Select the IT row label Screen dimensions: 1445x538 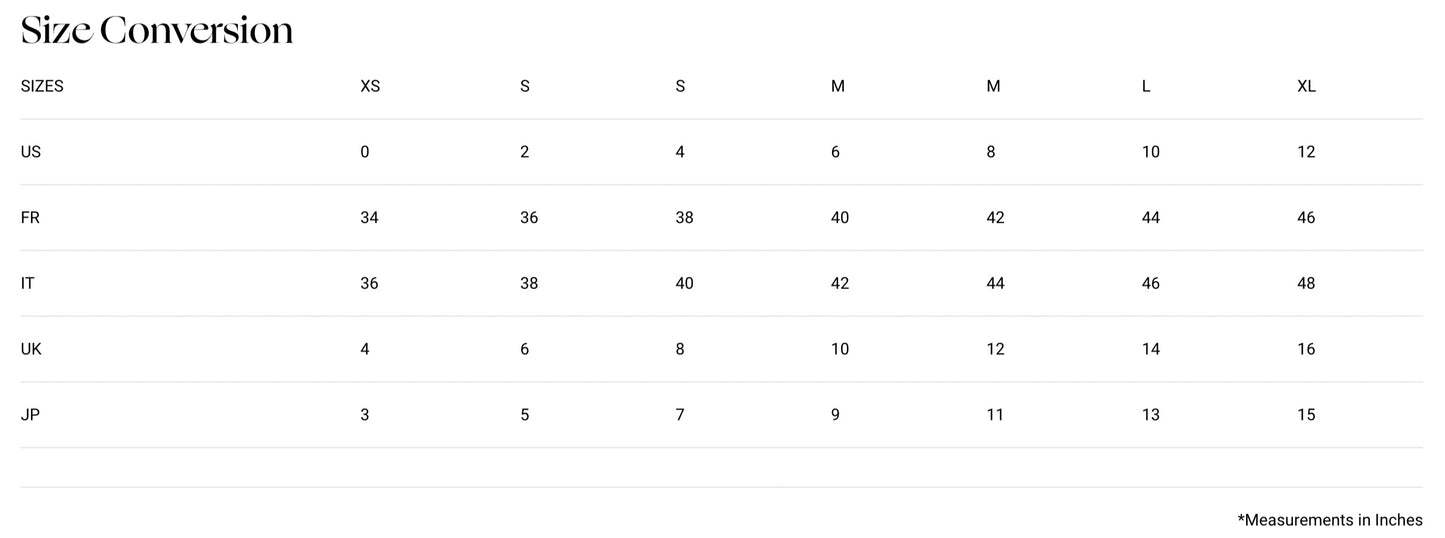point(28,283)
